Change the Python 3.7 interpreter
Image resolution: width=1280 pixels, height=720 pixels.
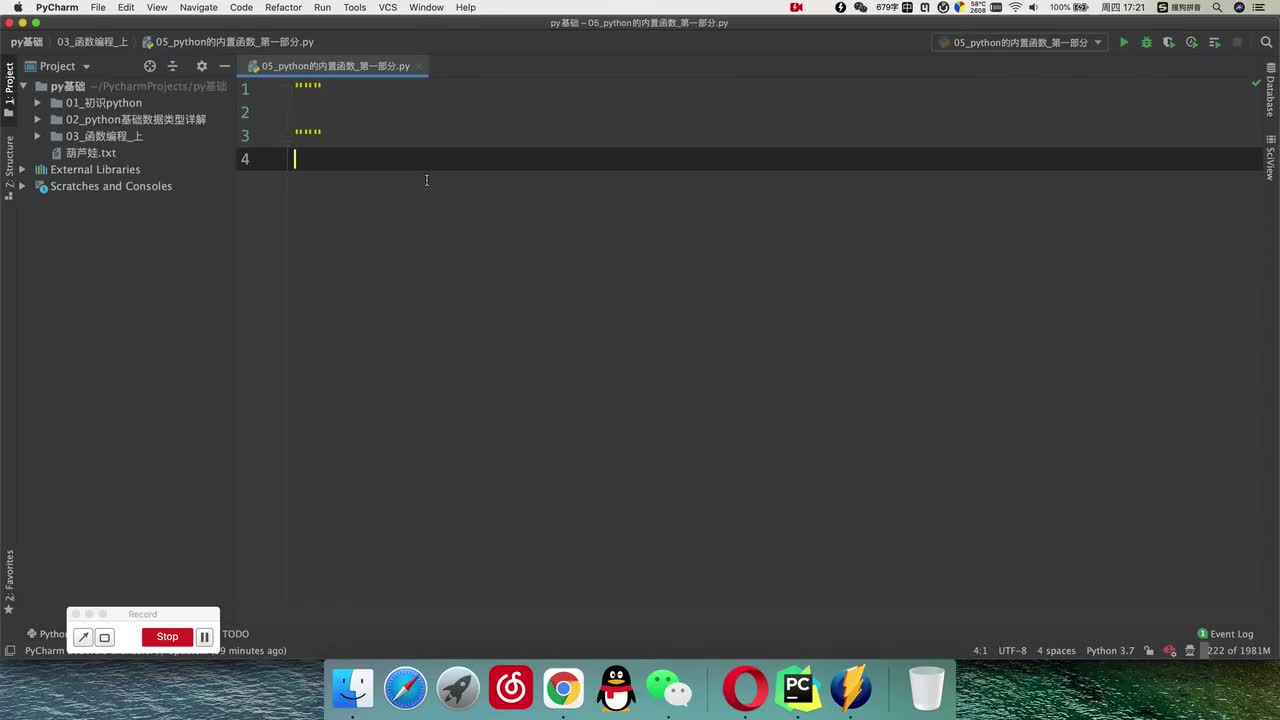[x=1110, y=651]
